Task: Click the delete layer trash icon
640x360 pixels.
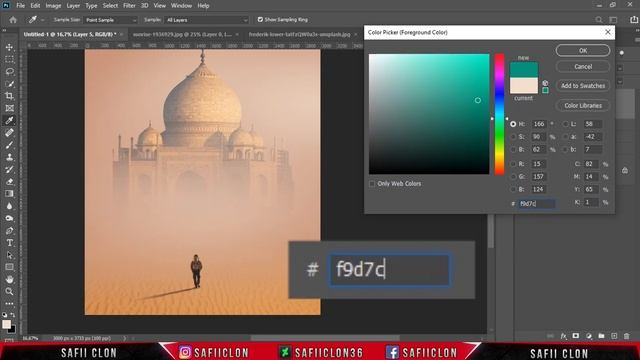Action: (627, 336)
